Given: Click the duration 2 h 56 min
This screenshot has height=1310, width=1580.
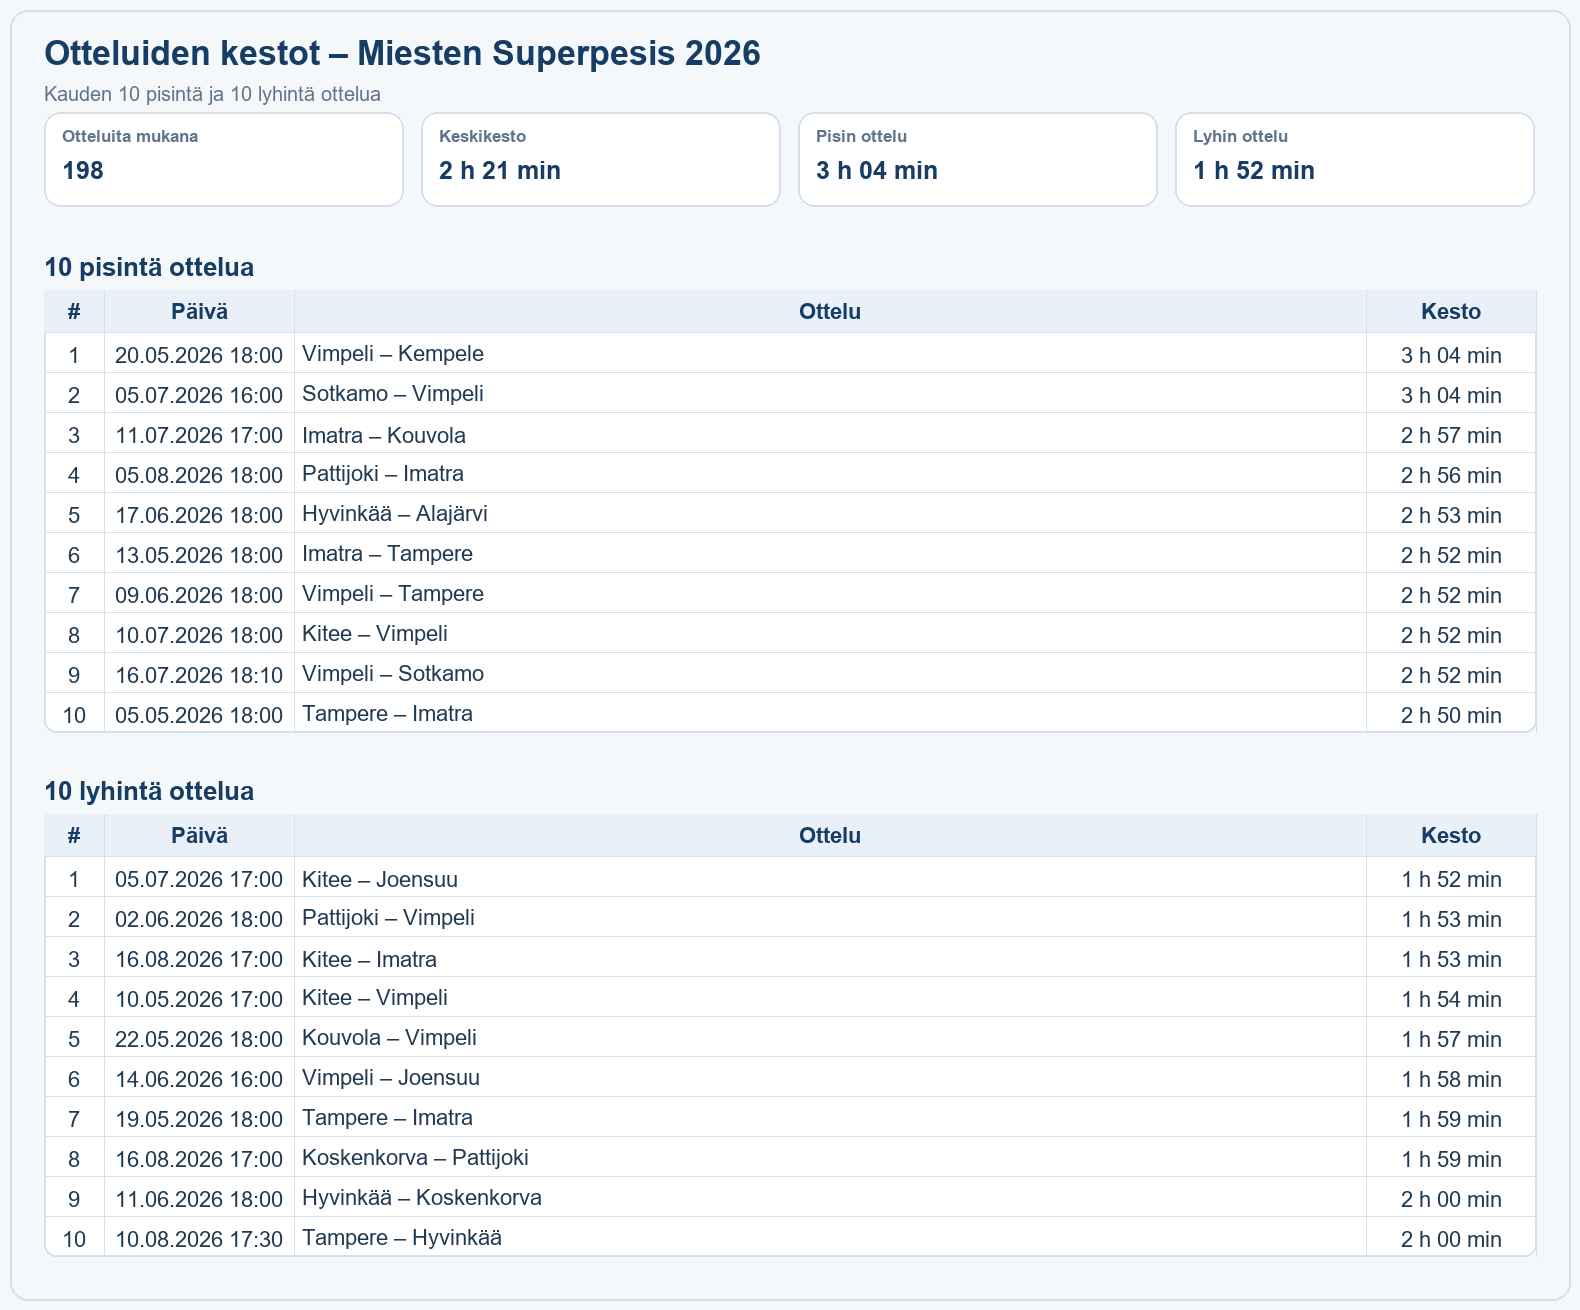Looking at the screenshot, I should pos(1451,475).
